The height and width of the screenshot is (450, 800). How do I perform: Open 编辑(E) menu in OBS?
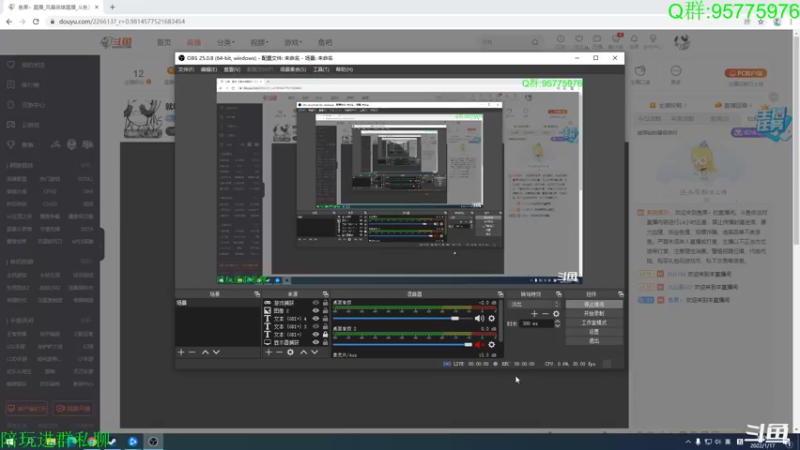click(x=209, y=69)
